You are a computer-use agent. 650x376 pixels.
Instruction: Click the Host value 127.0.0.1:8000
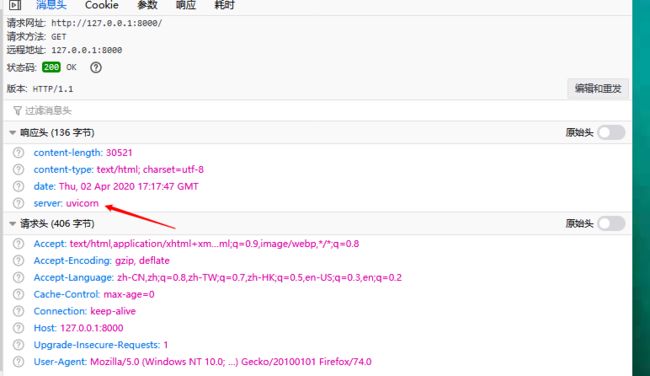point(92,328)
